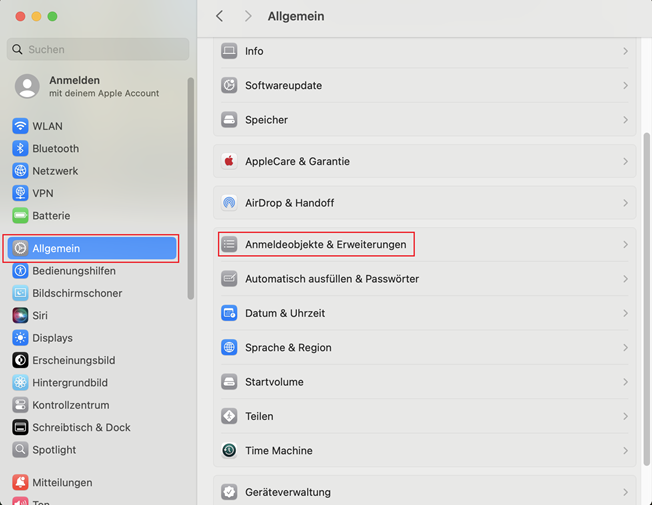Click the Suchen search field

coord(98,50)
